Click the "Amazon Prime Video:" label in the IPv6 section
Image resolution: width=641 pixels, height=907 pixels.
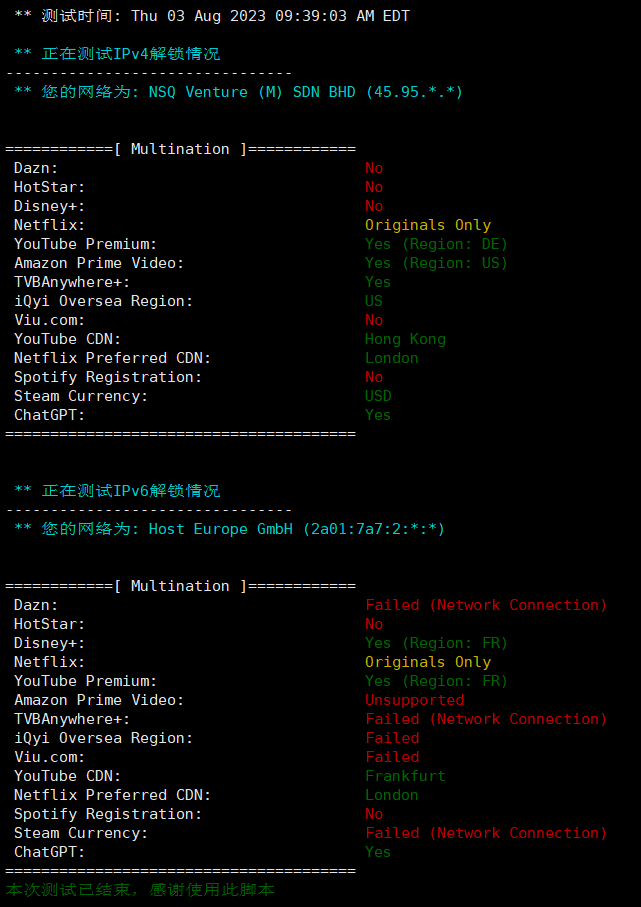[99, 700]
